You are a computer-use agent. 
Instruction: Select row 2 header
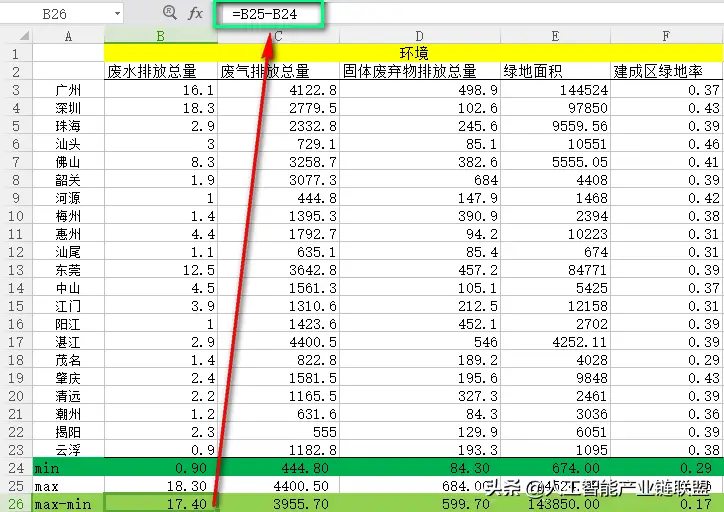coord(16,72)
